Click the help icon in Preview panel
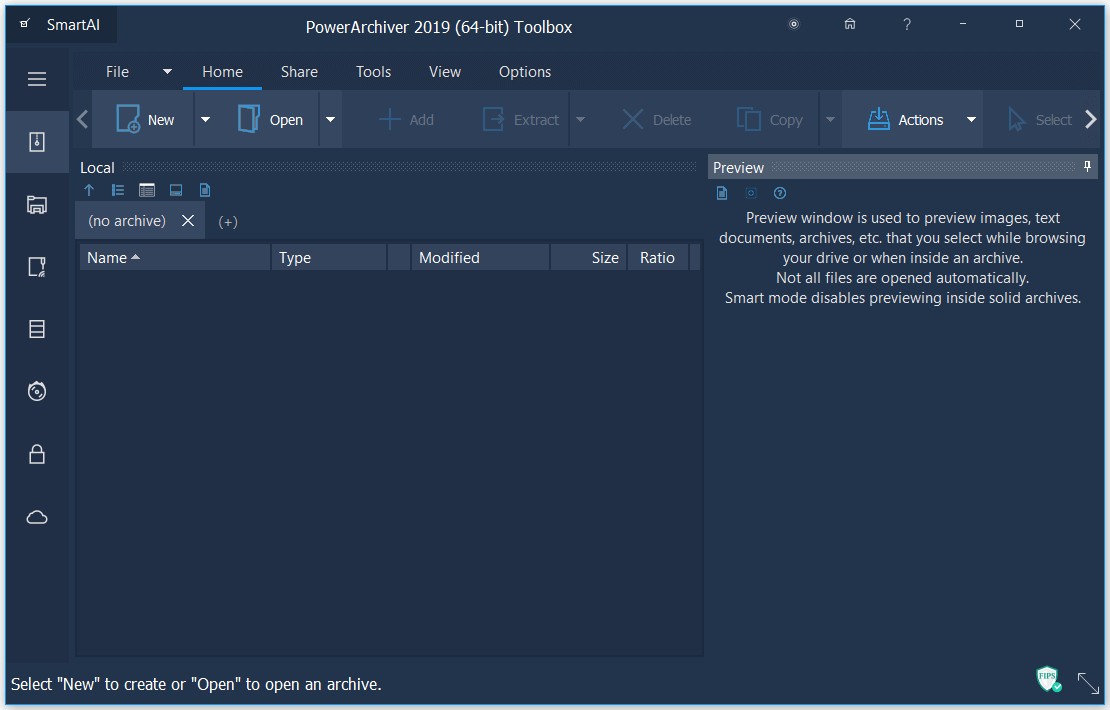Image resolution: width=1110 pixels, height=710 pixels. (780, 193)
